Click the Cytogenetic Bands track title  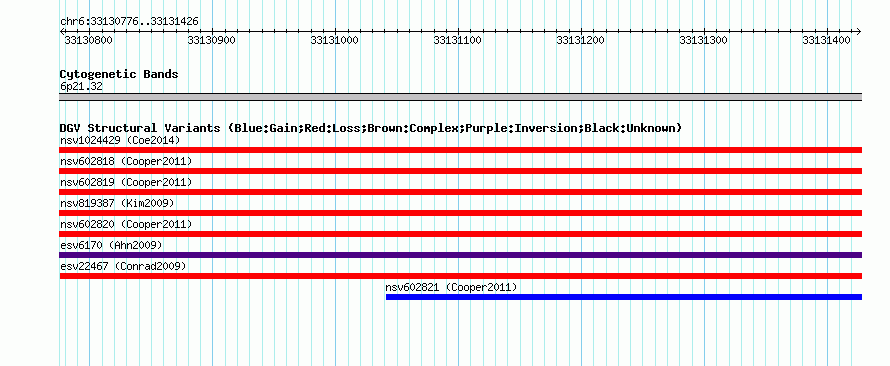pyautogui.click(x=119, y=74)
